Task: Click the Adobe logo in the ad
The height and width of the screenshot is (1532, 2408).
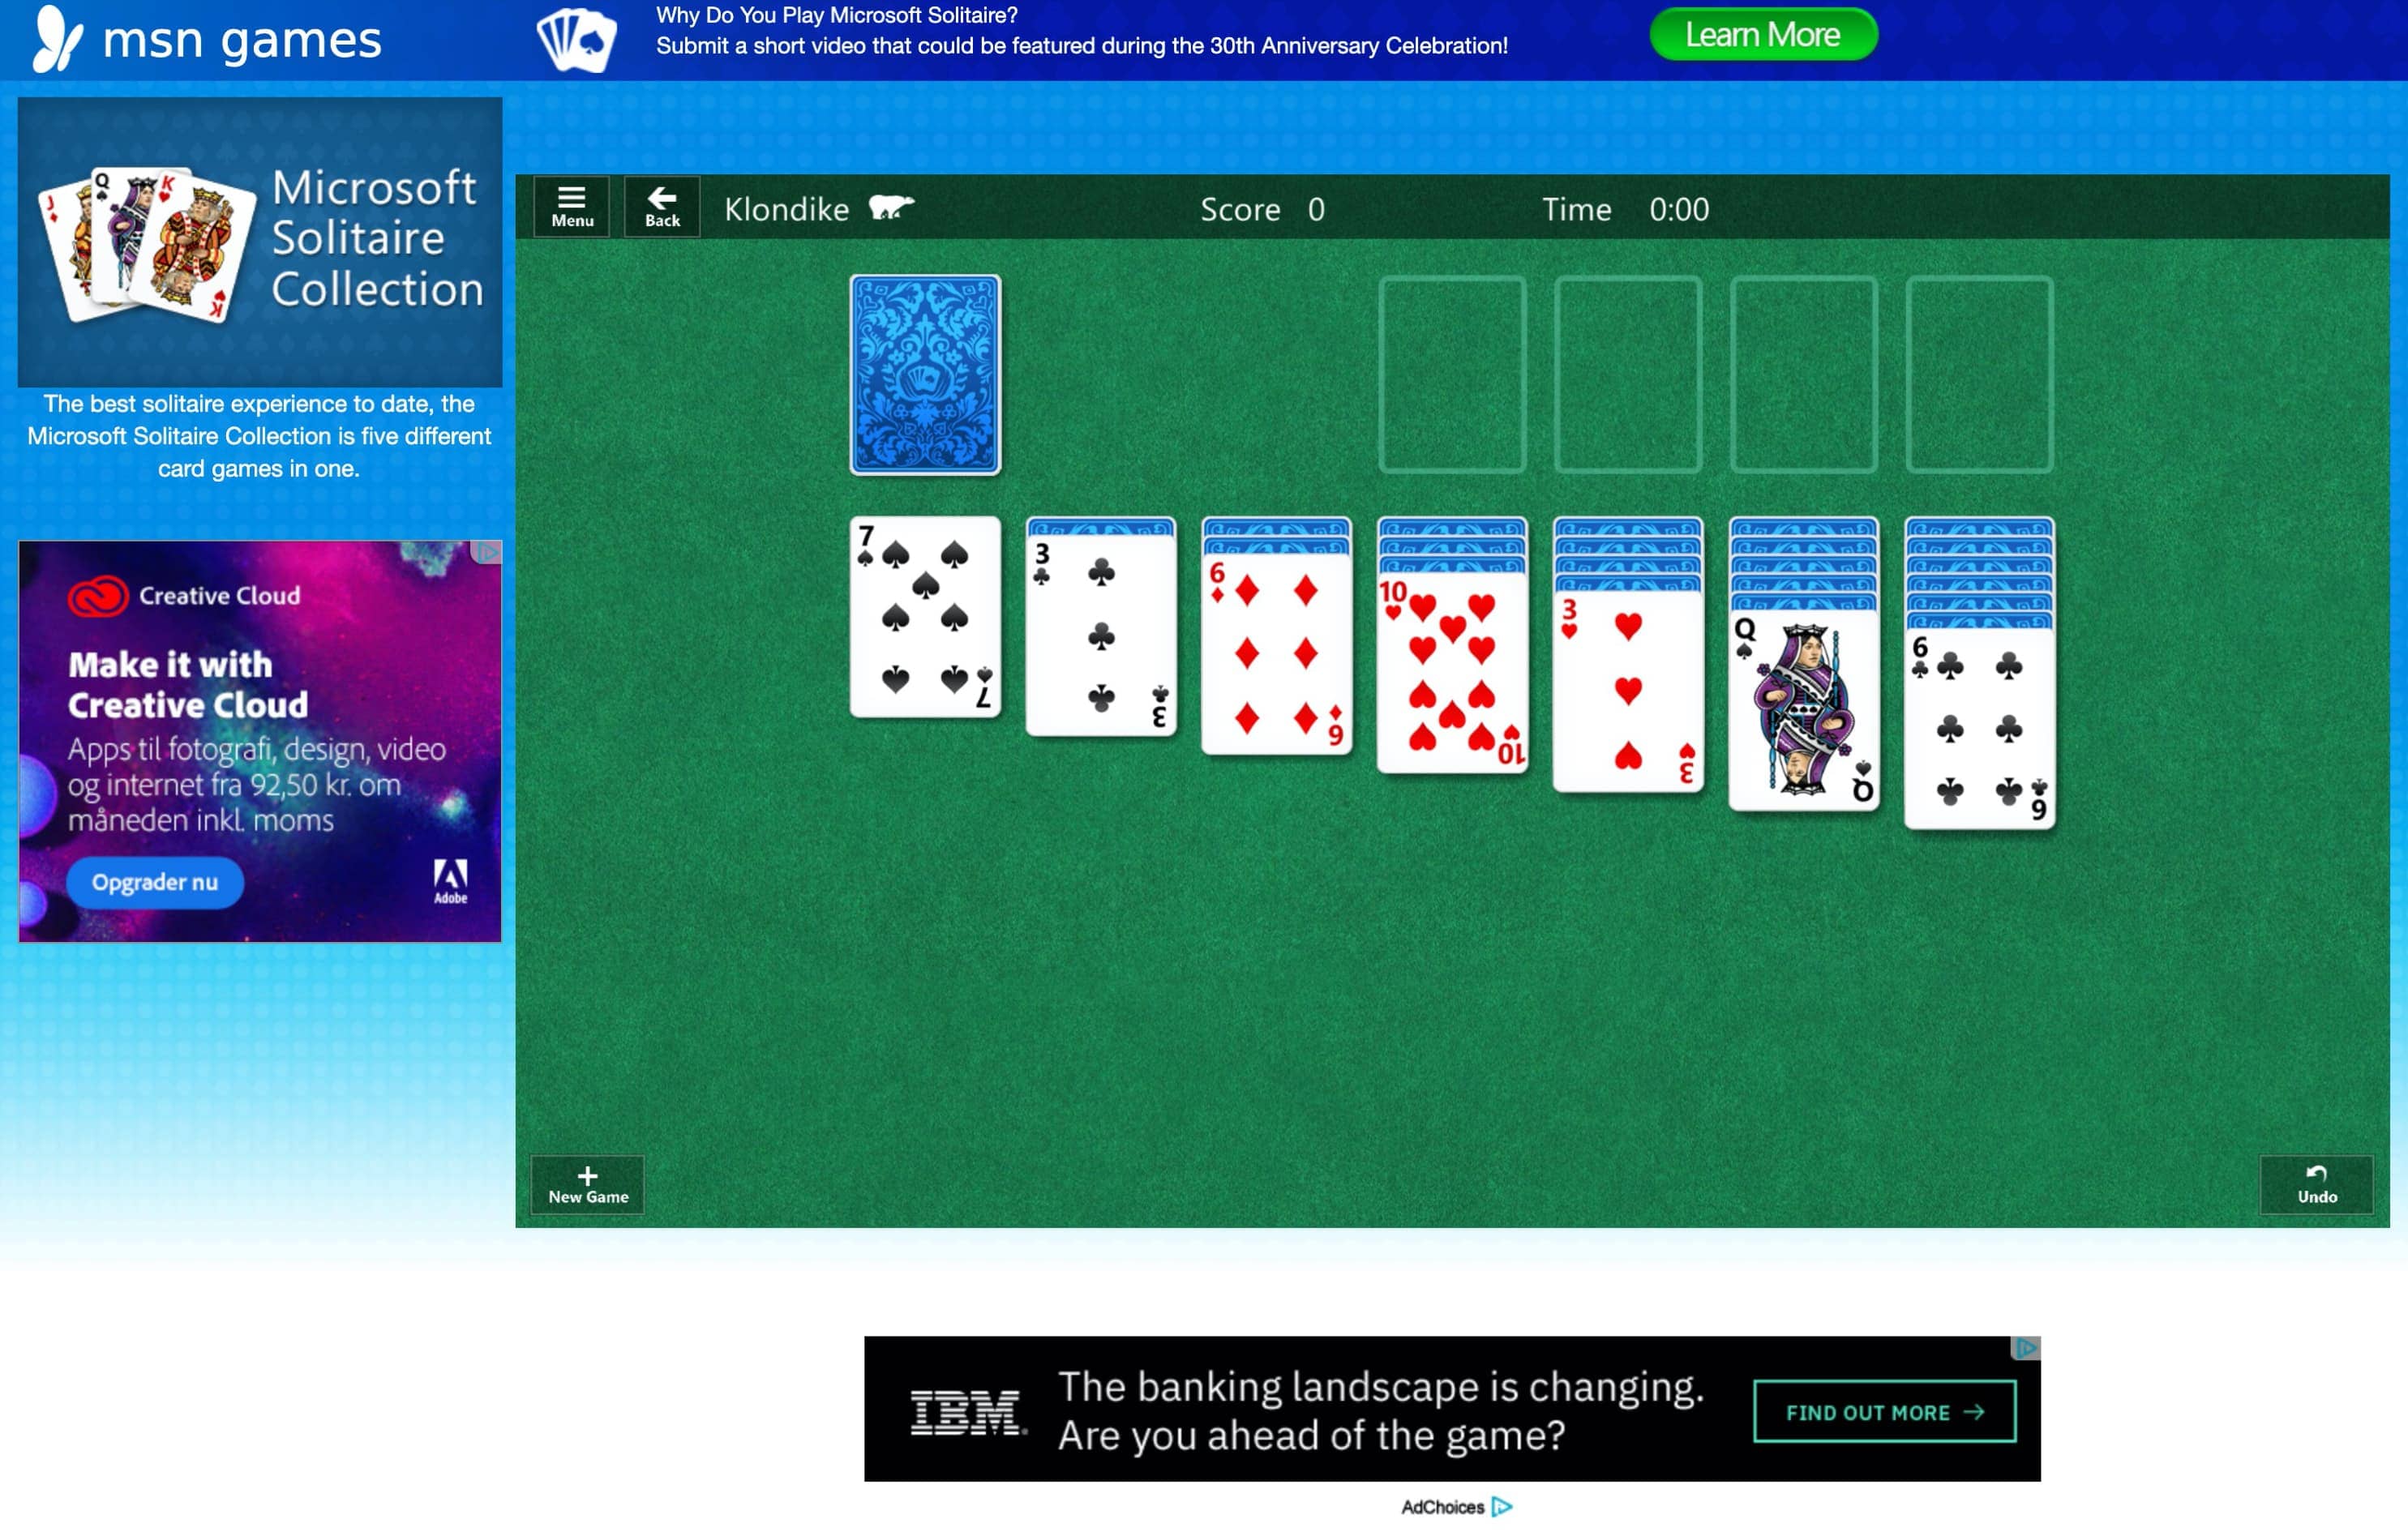Action: tap(452, 885)
